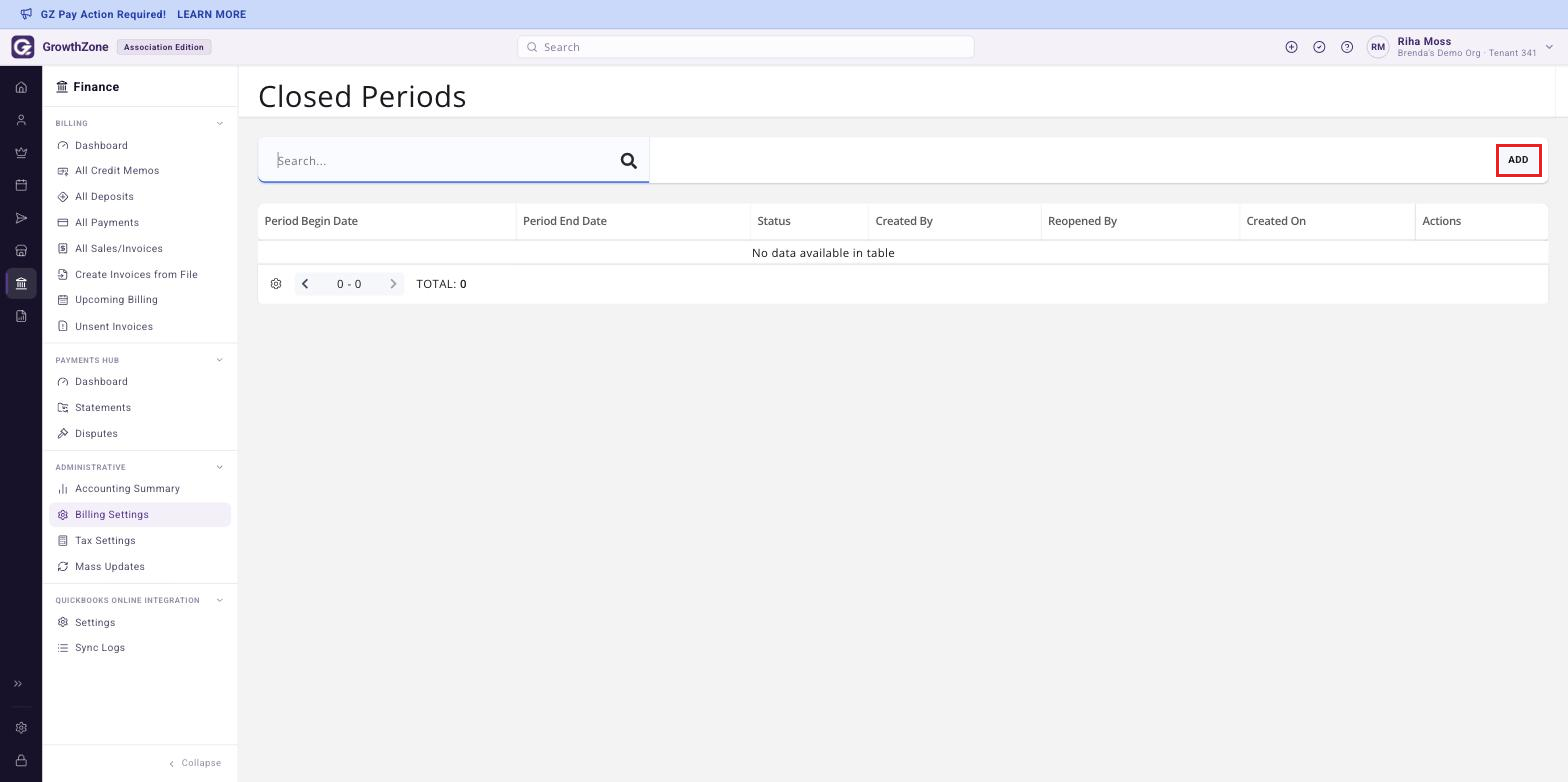Collapse the Administrative section chevron
Screen dimensions: 1568x782
[x=220, y=467]
